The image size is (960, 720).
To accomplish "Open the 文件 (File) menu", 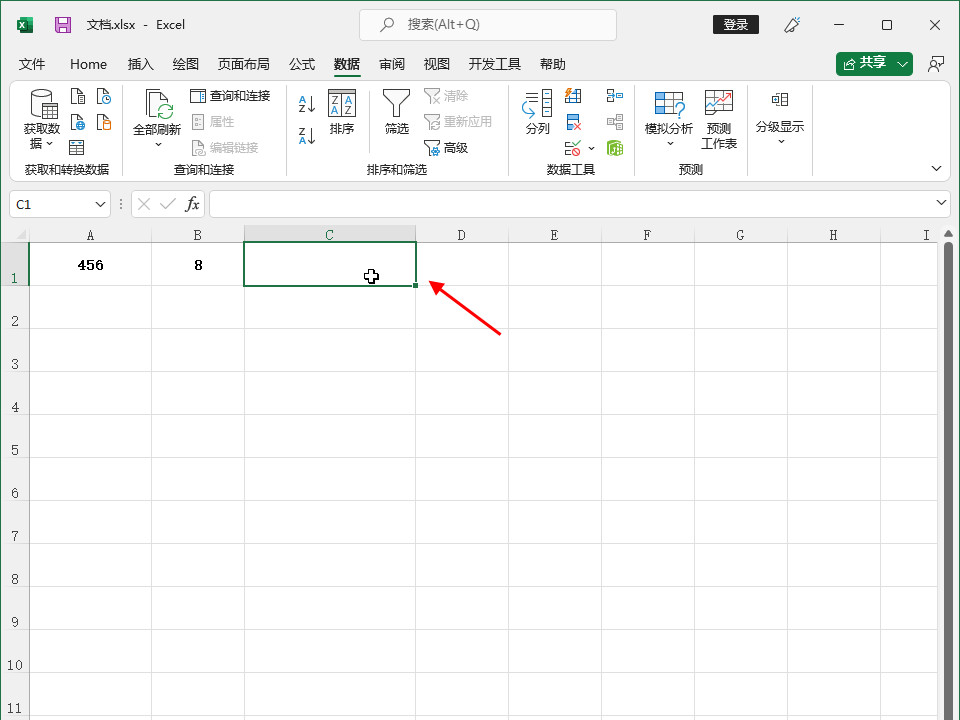I will click(33, 64).
